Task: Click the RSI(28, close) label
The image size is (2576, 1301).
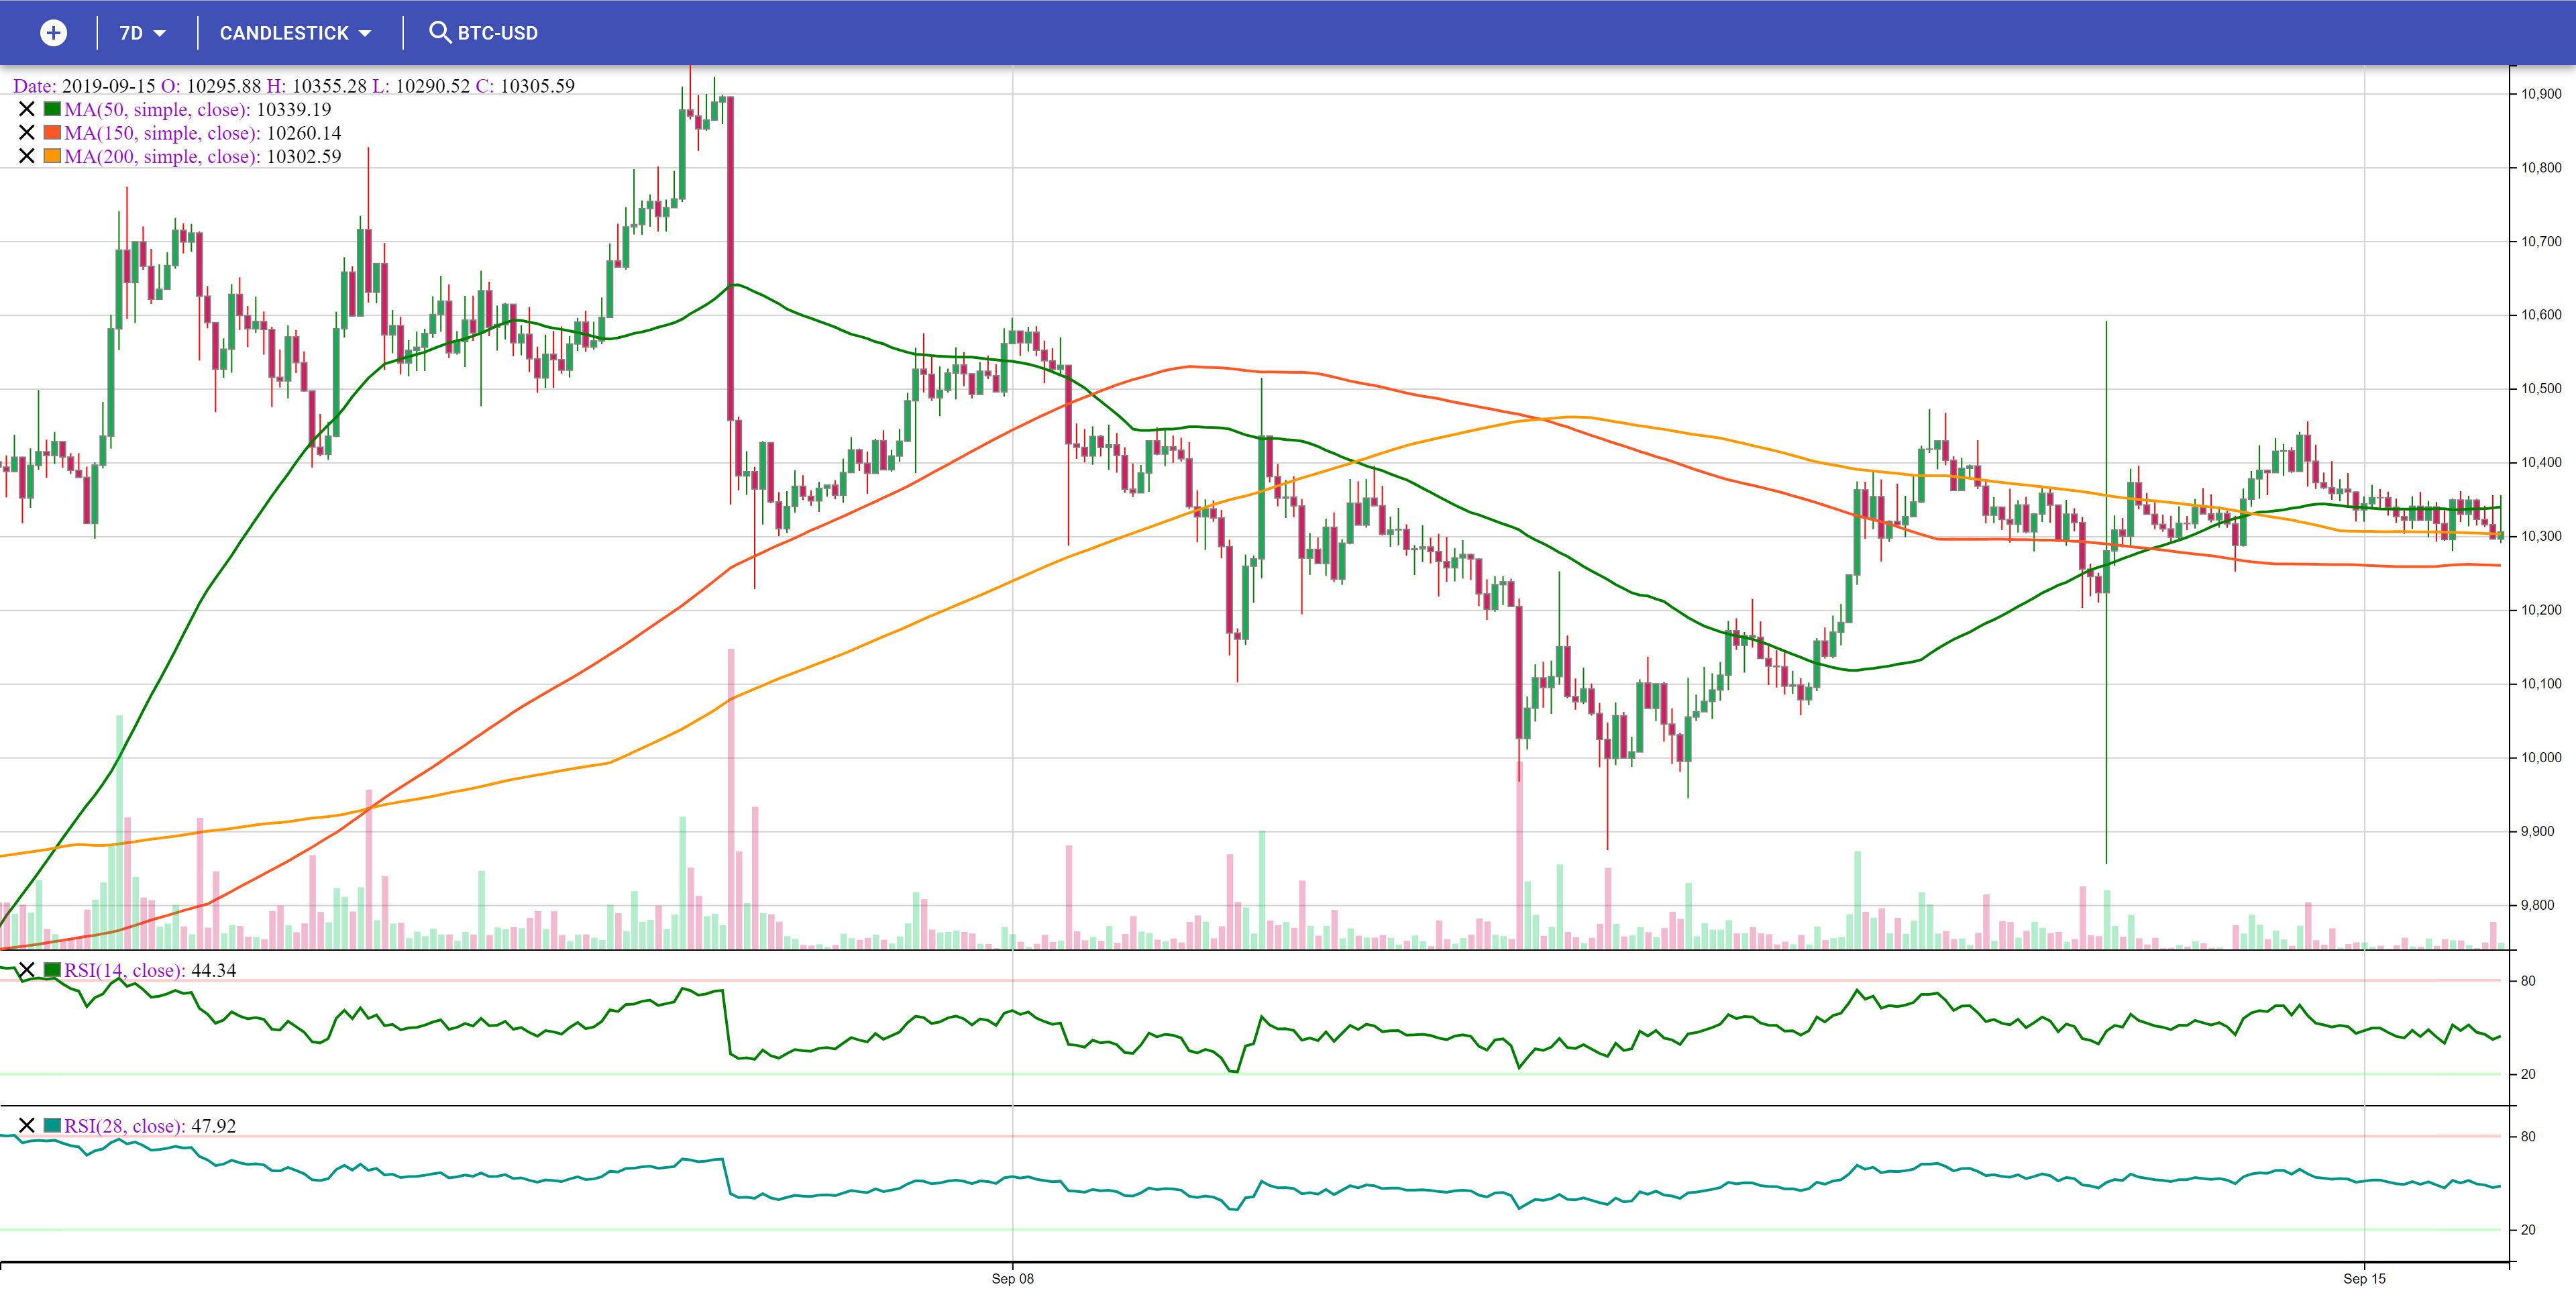Action: coord(124,1126)
